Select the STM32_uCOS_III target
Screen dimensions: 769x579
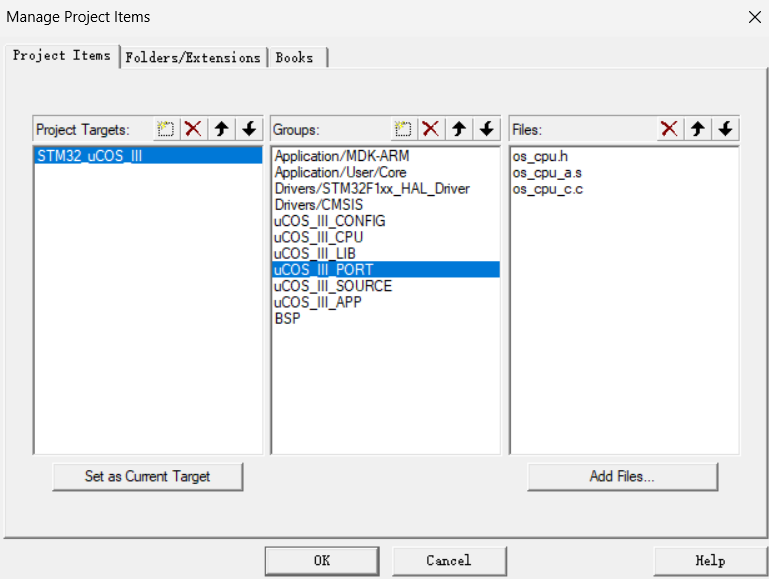[x=148, y=156]
